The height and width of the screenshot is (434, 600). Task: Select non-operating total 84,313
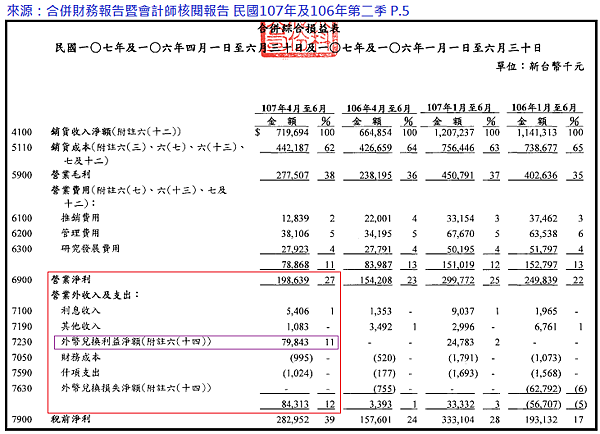click(x=295, y=404)
